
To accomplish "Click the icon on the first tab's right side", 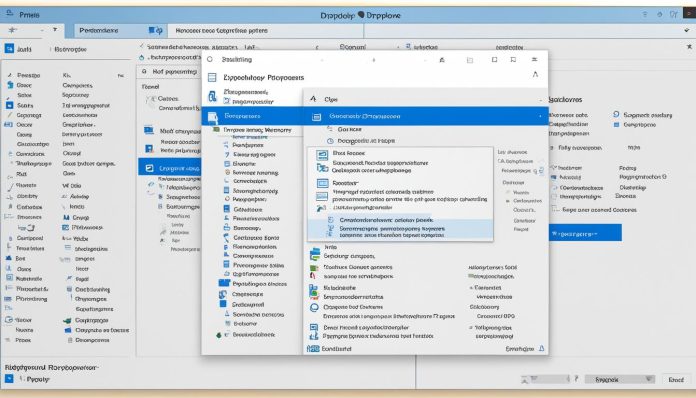I will pyautogui.click(x=155, y=31).
